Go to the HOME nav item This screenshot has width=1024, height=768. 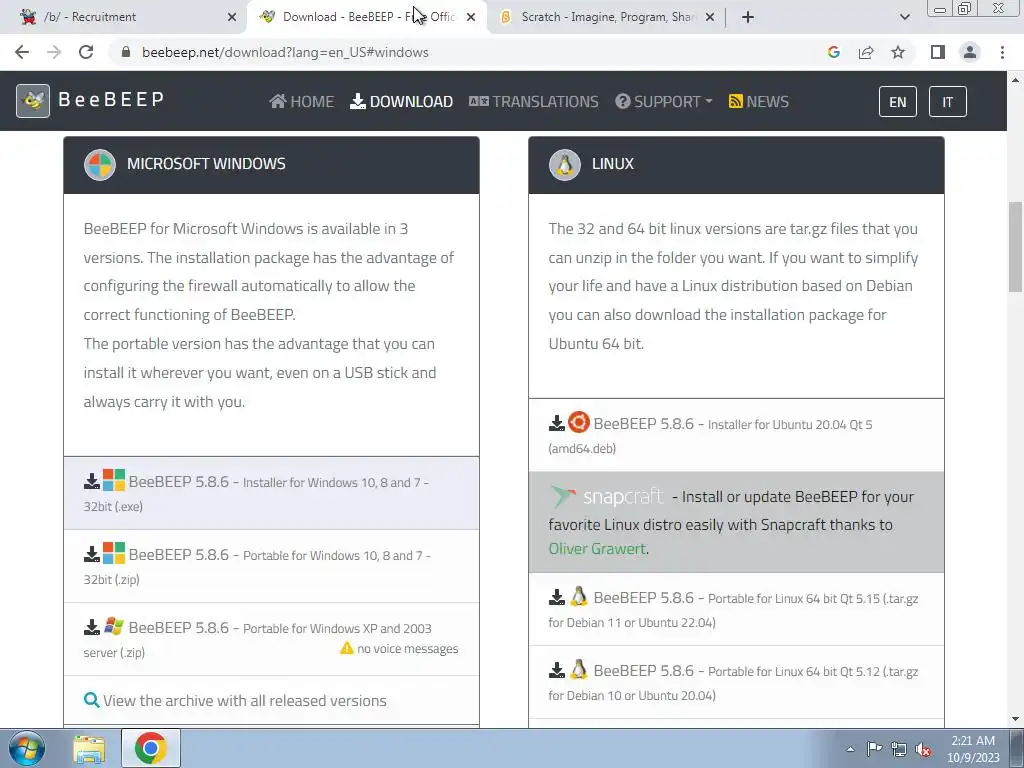(302, 101)
